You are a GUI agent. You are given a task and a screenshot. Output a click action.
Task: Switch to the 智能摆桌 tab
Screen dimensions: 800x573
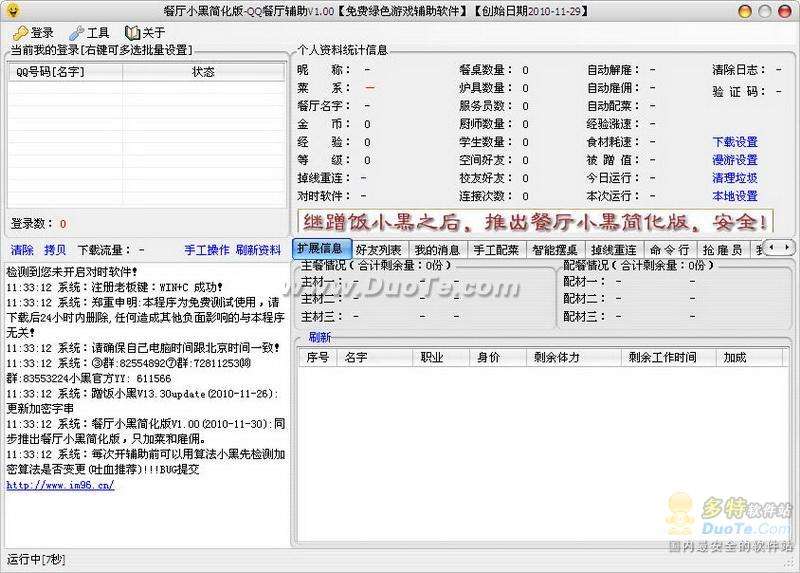[x=555, y=250]
